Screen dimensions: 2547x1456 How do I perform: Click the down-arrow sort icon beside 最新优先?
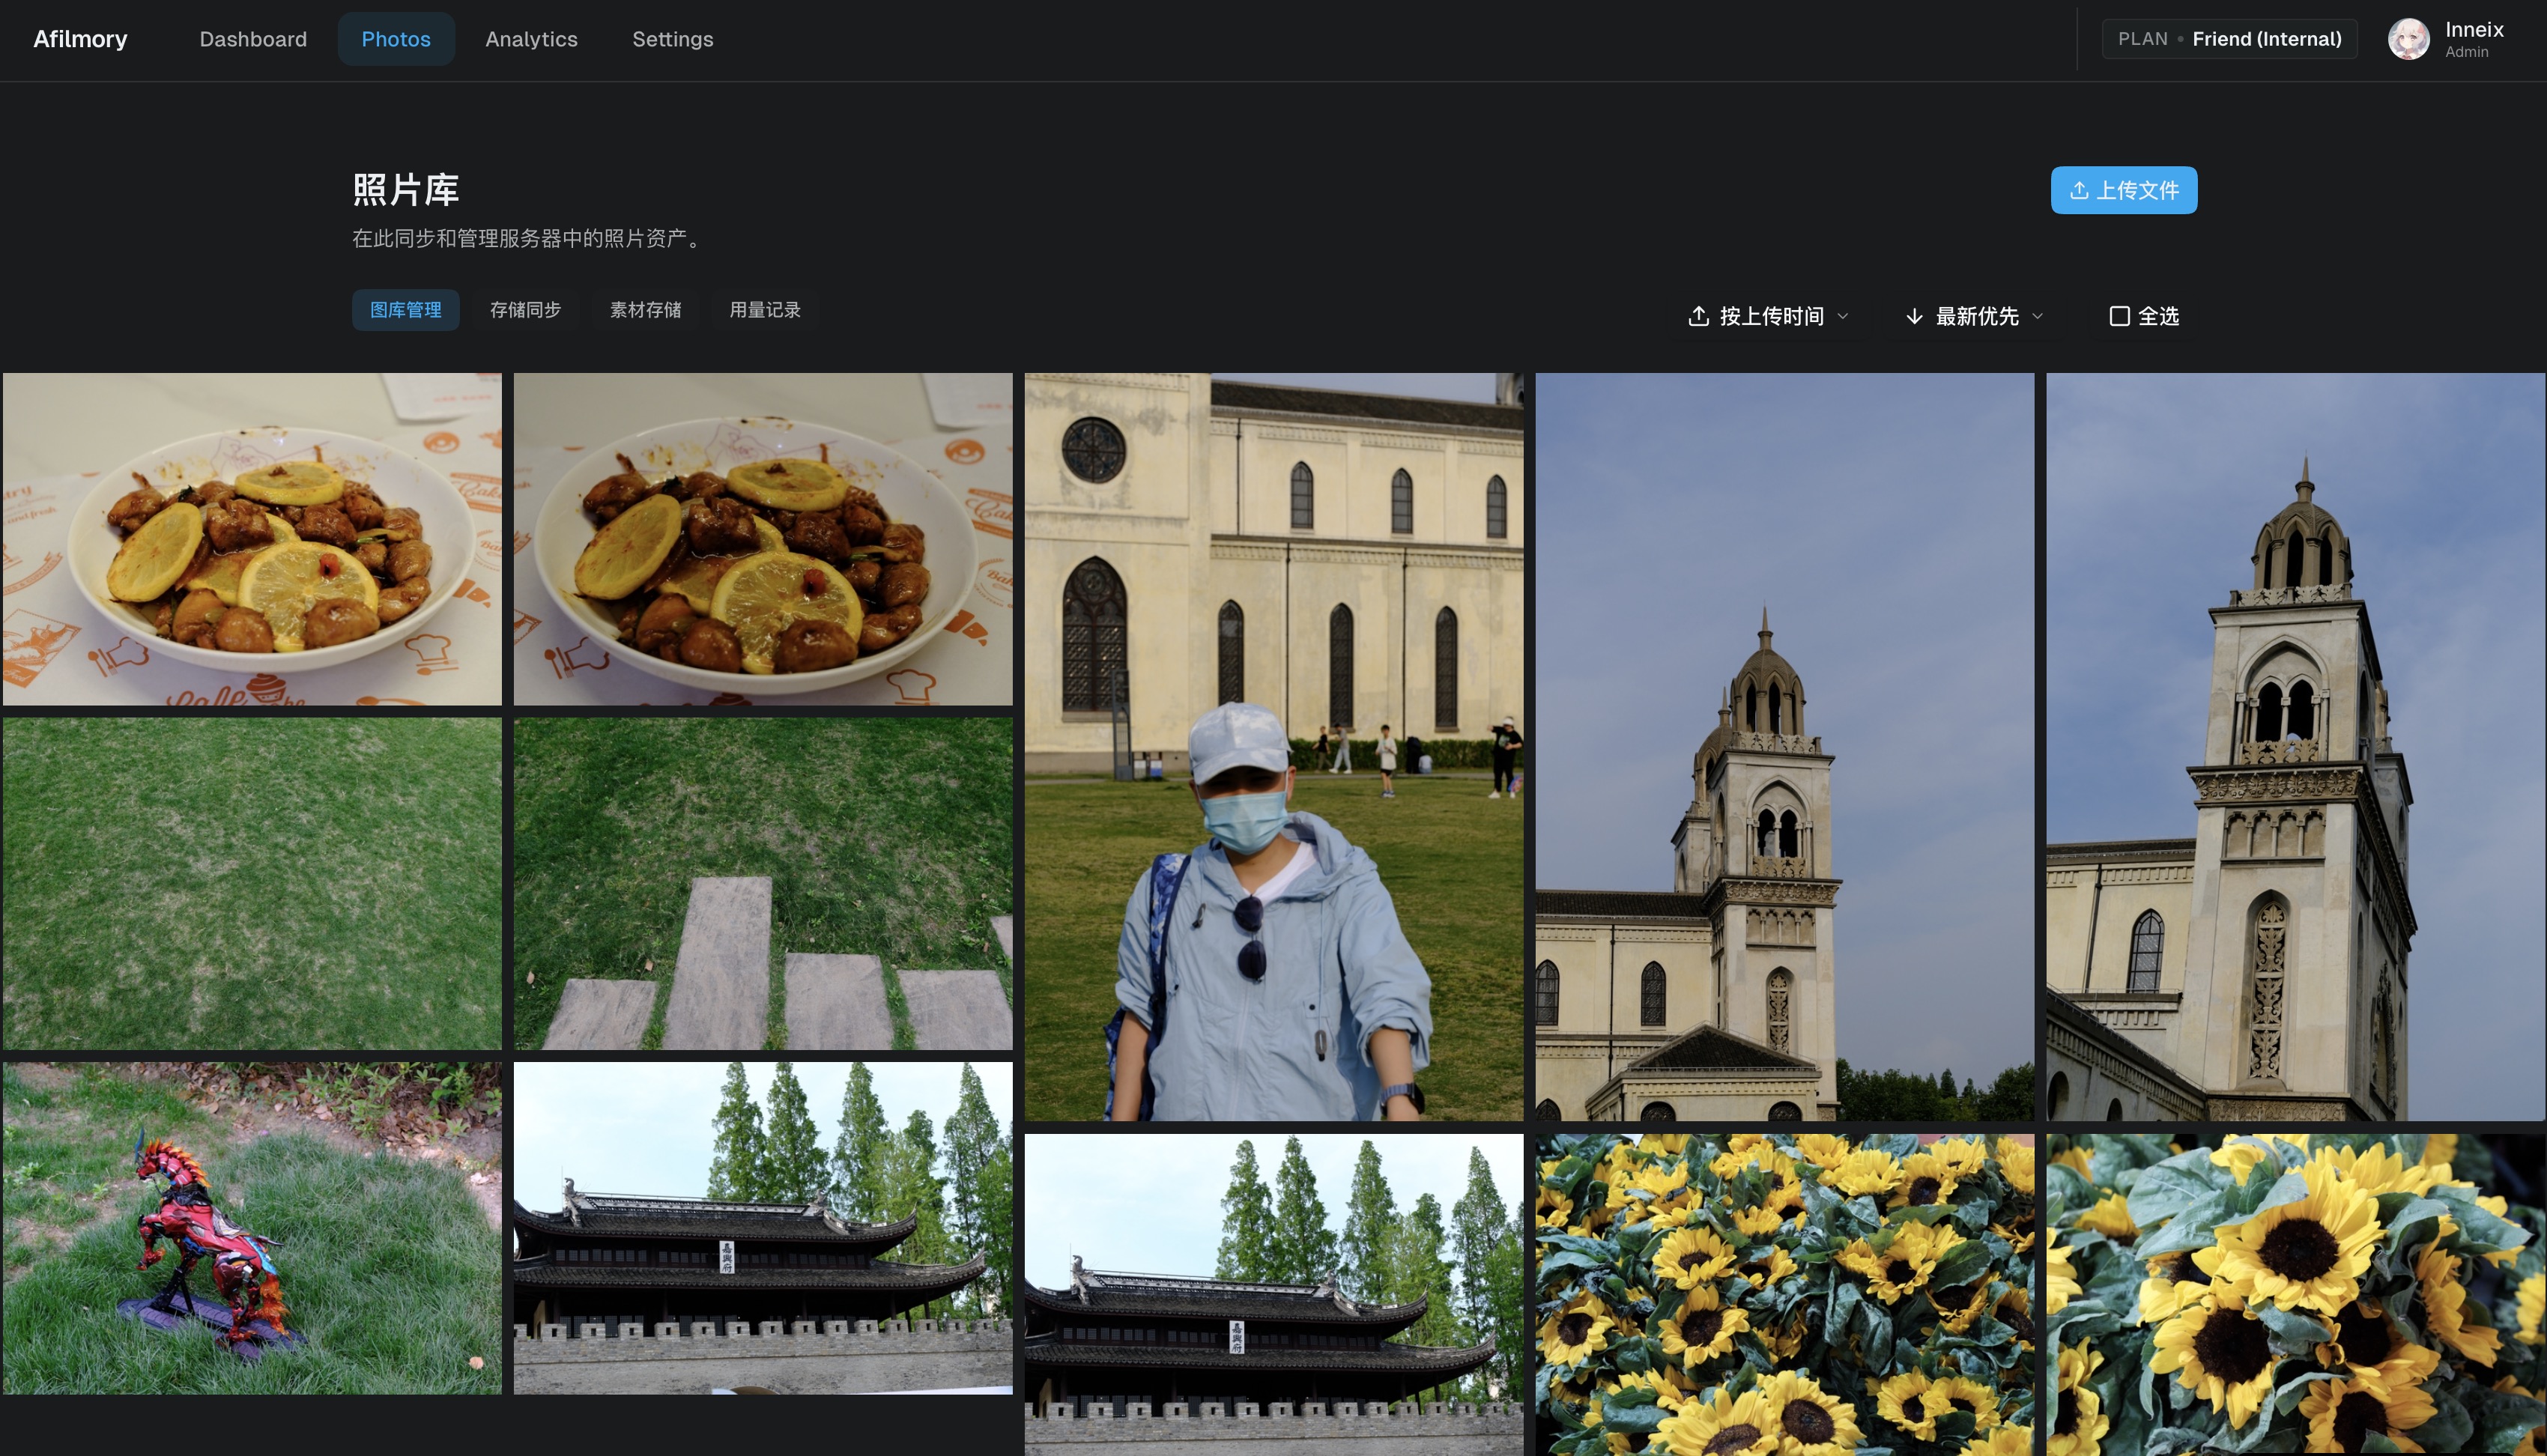click(x=1914, y=316)
